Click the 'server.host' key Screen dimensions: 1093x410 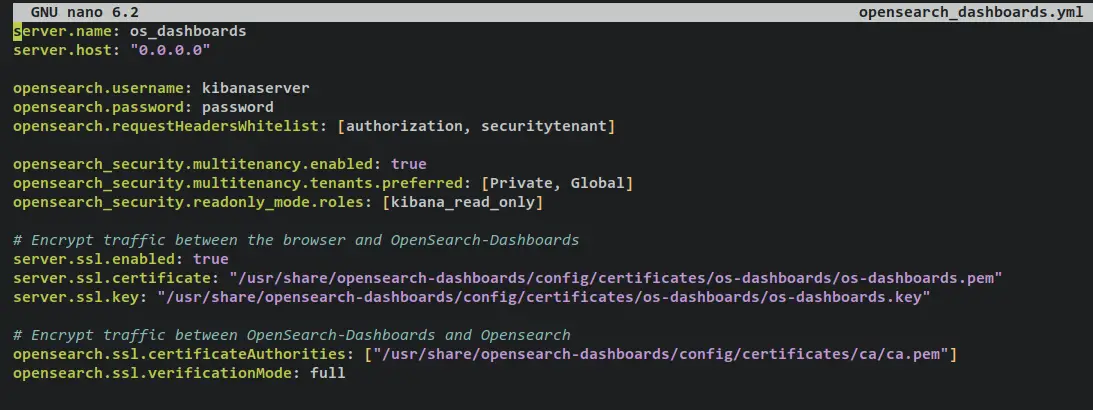(x=63, y=51)
